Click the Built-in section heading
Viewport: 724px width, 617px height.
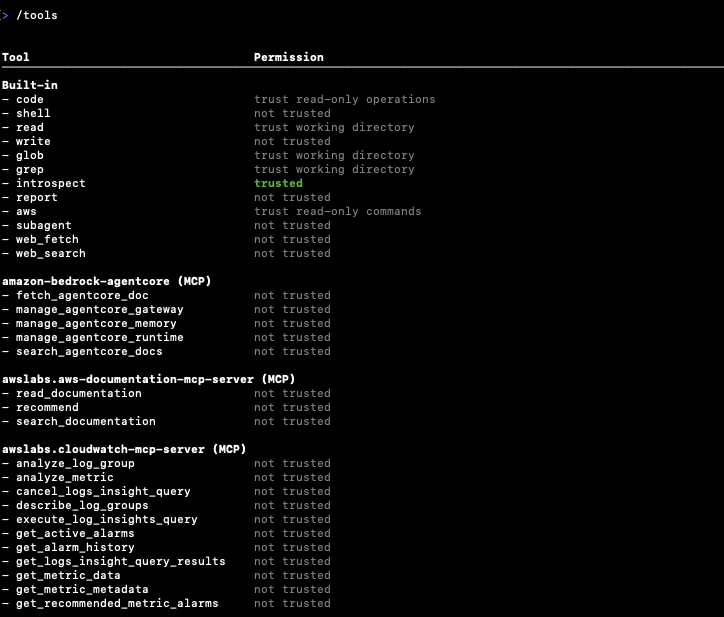click(x=30, y=85)
